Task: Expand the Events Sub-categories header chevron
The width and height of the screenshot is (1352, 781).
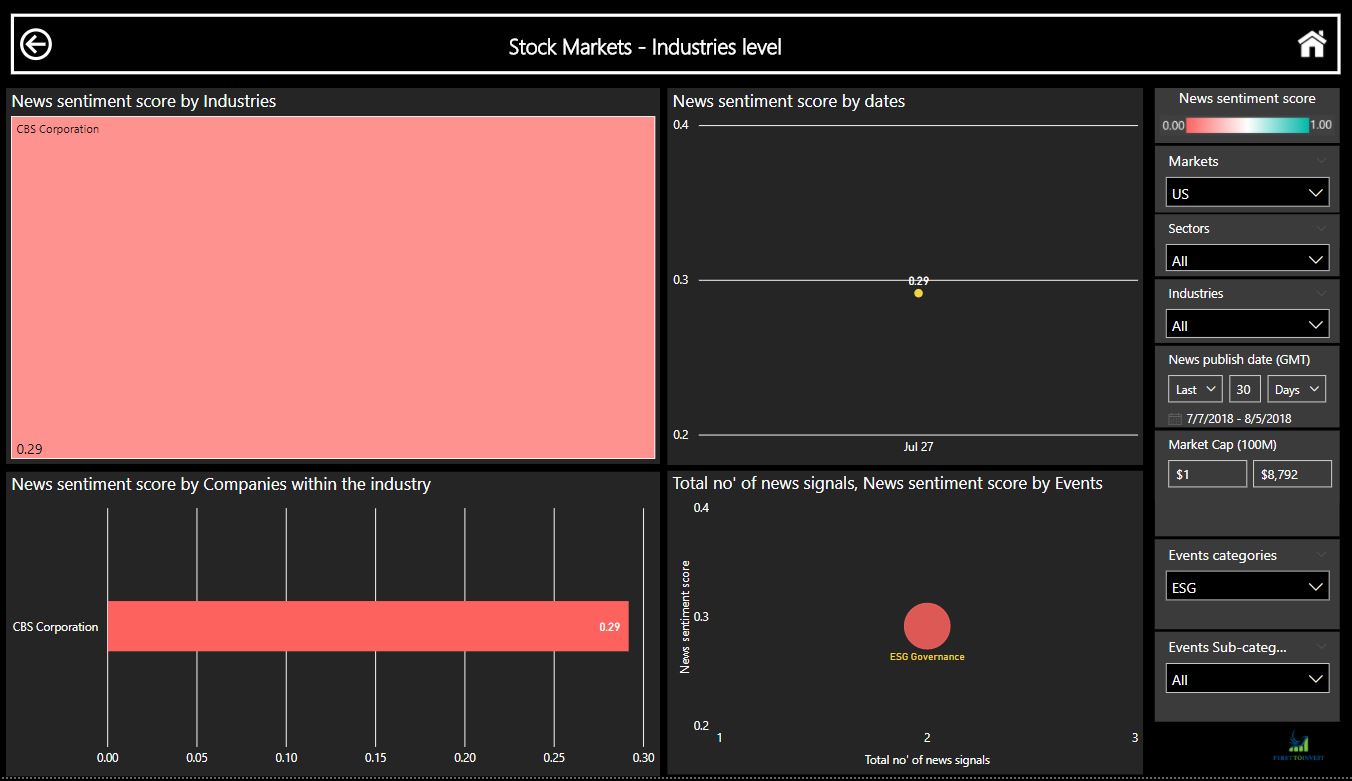Action: coord(1322,647)
